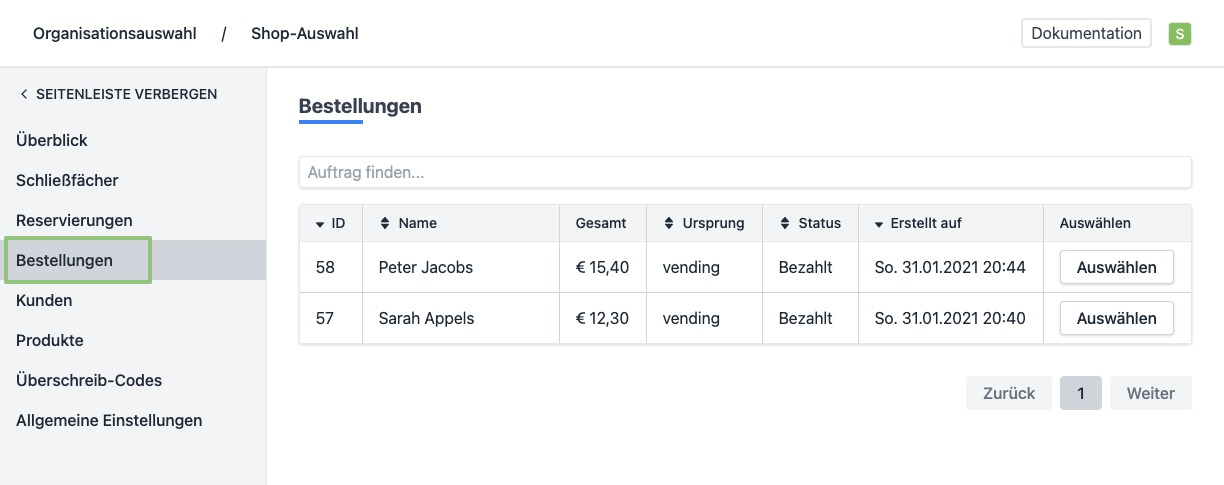Select order 57 from Sarah Appels
Screen dimensions: 1224x485
[x=1116, y=318]
